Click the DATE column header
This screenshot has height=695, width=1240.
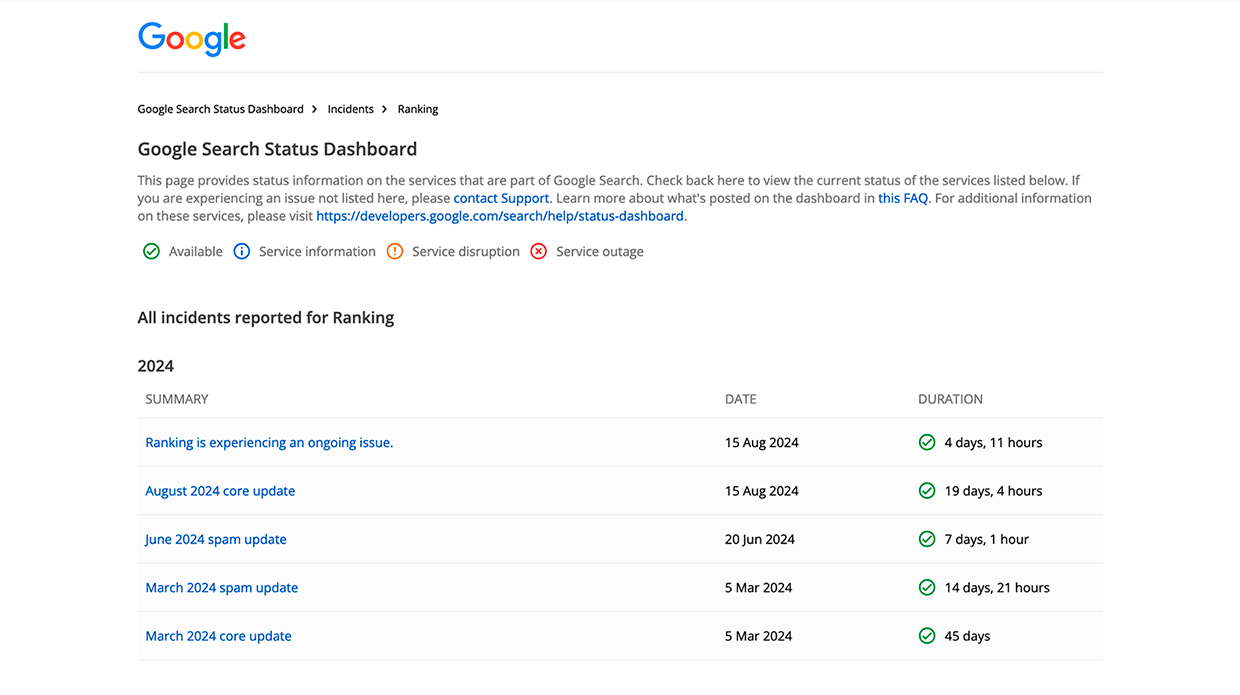tap(741, 399)
